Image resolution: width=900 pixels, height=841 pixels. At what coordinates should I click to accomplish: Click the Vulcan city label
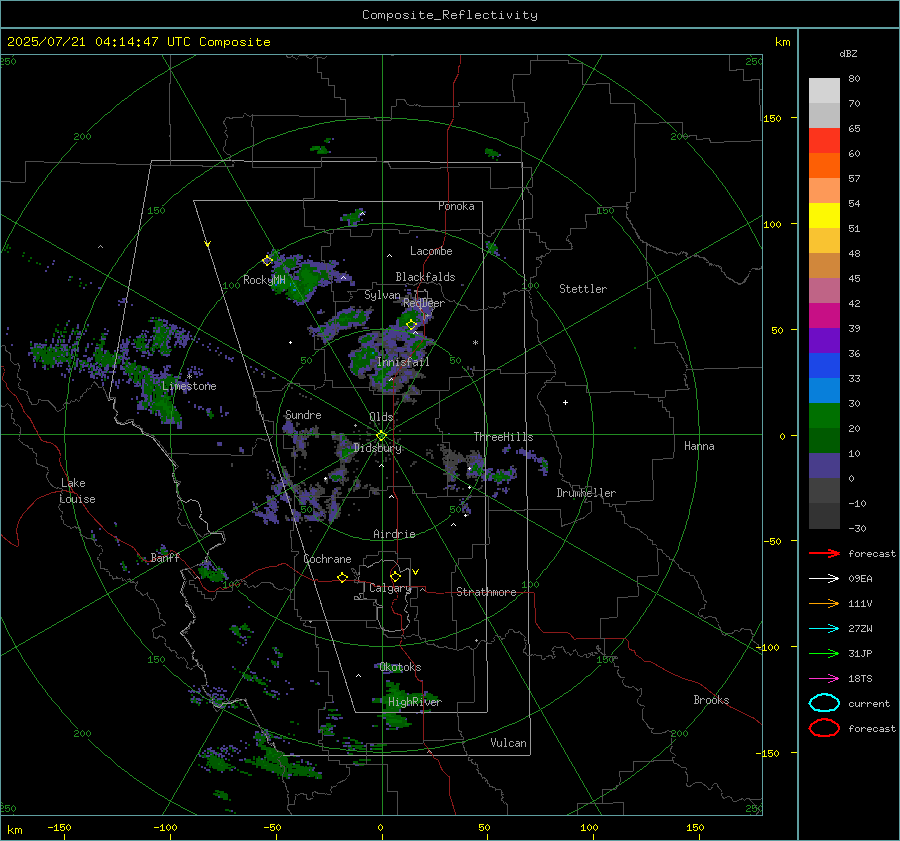click(508, 743)
